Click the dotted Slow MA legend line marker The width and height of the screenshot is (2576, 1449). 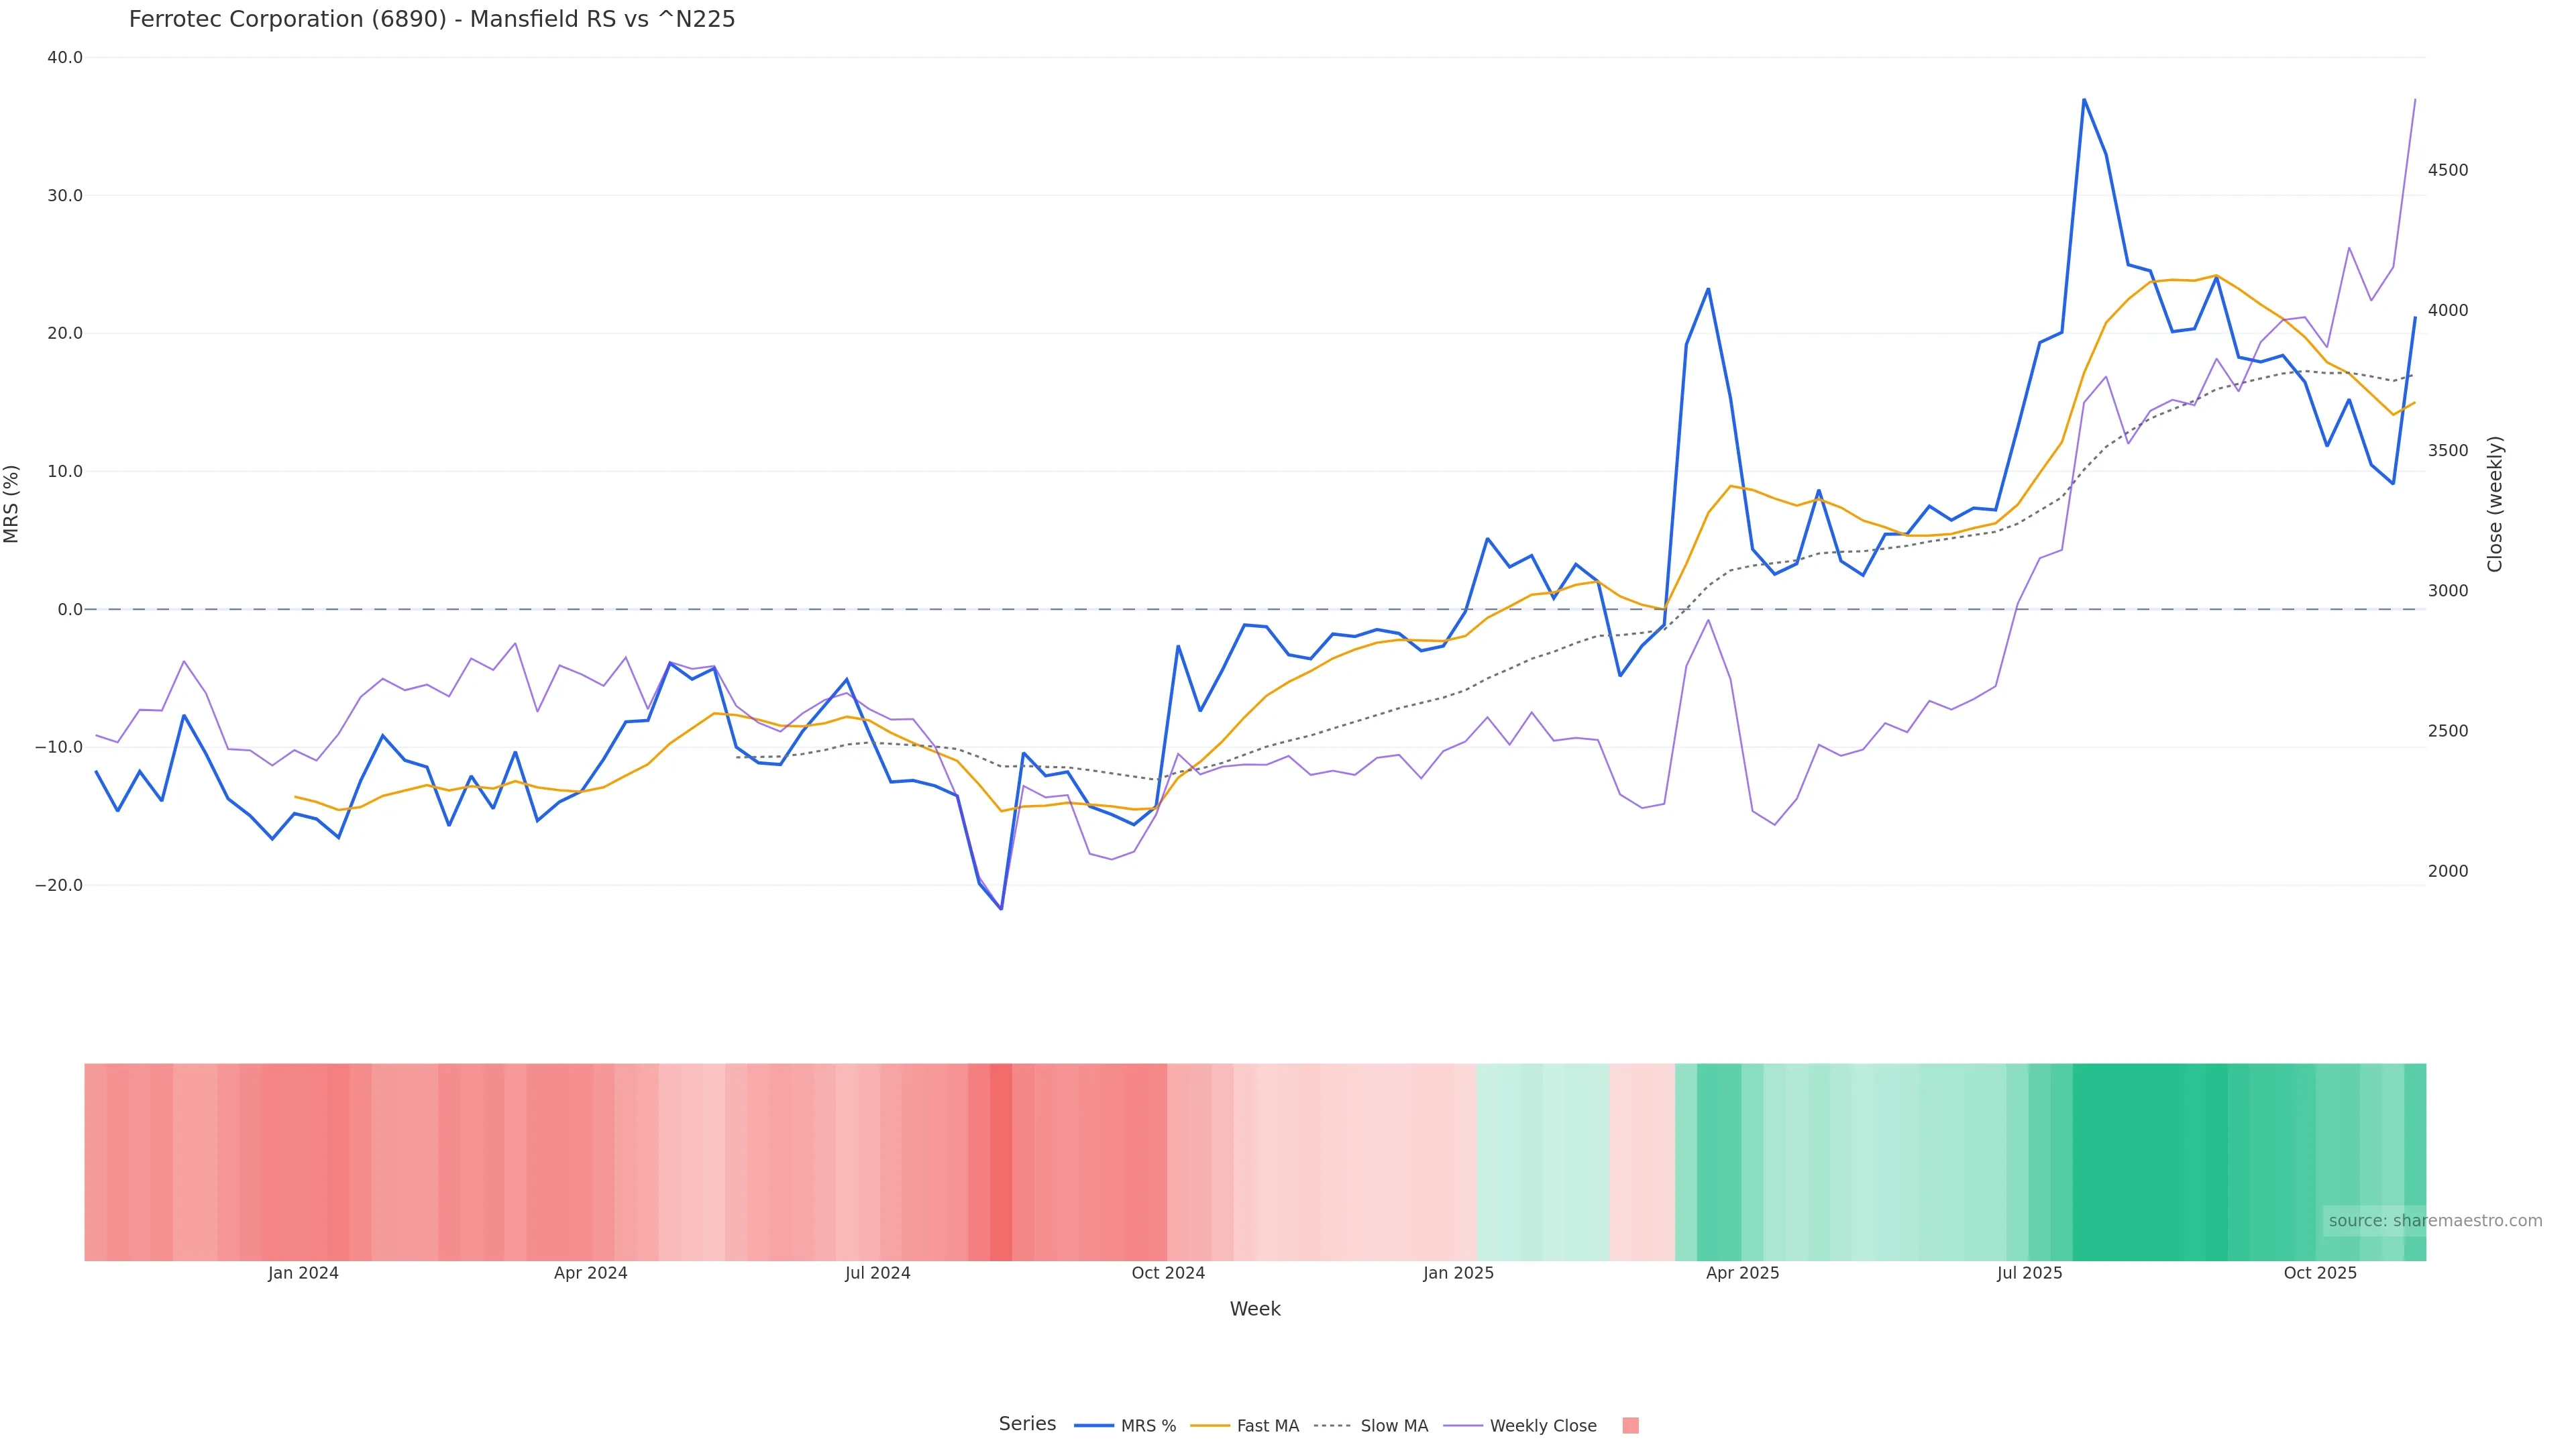click(x=1332, y=1426)
